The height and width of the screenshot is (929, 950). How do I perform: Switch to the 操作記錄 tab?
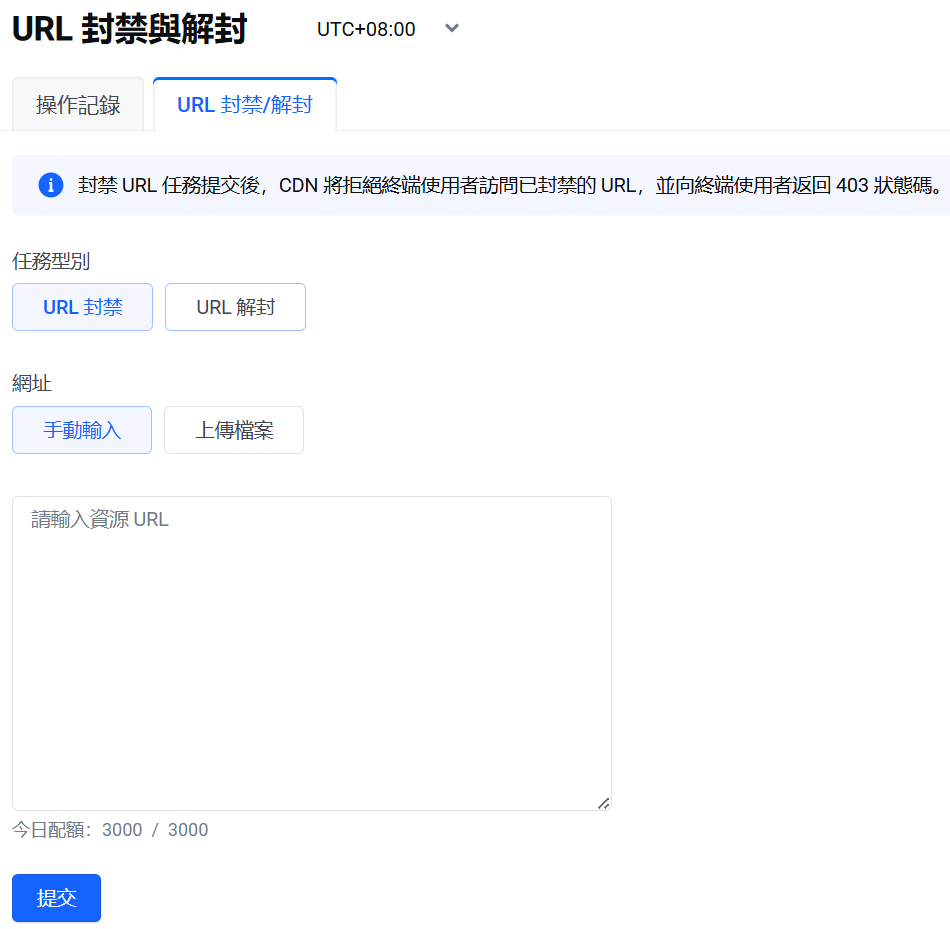(78, 105)
